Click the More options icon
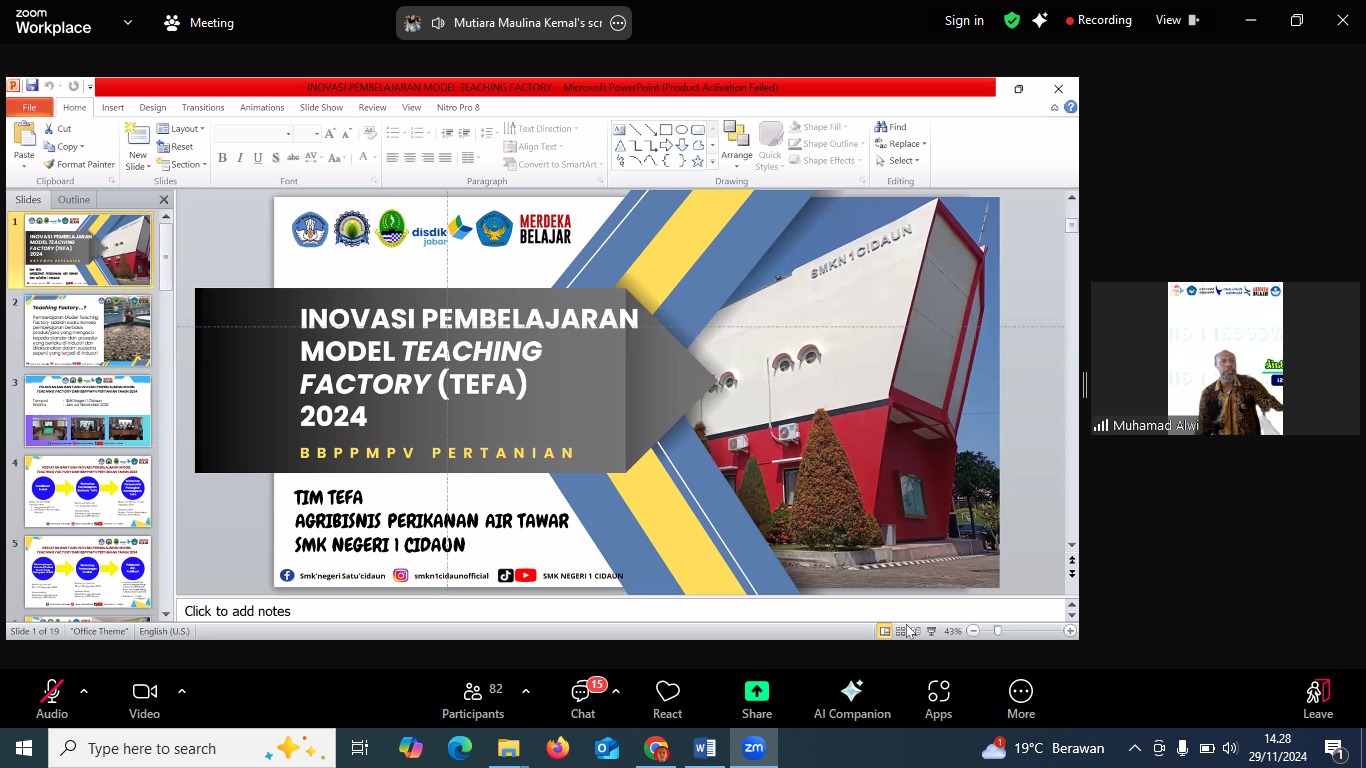This screenshot has width=1366, height=768. pos(1020,692)
